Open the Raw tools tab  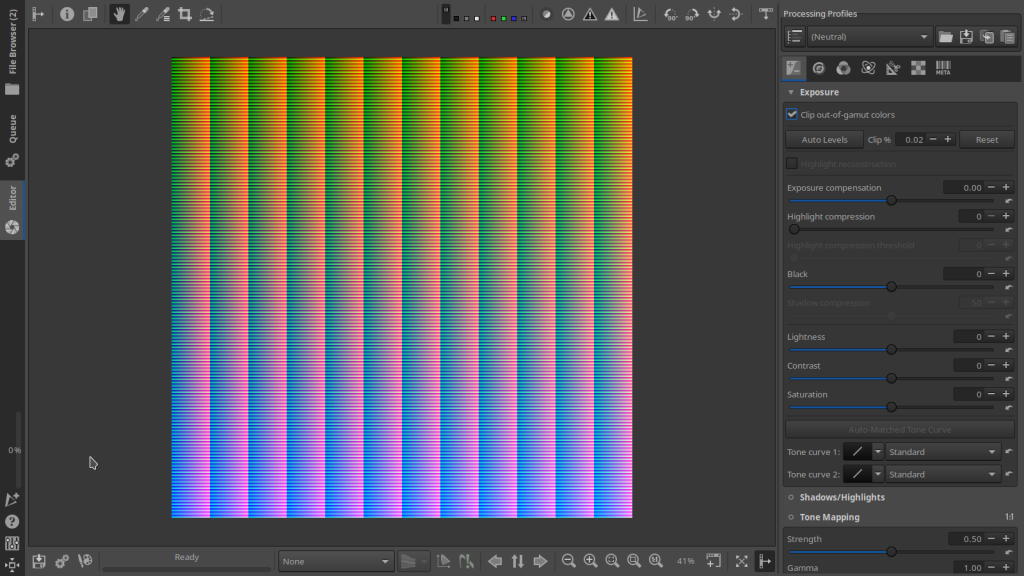[918, 68]
